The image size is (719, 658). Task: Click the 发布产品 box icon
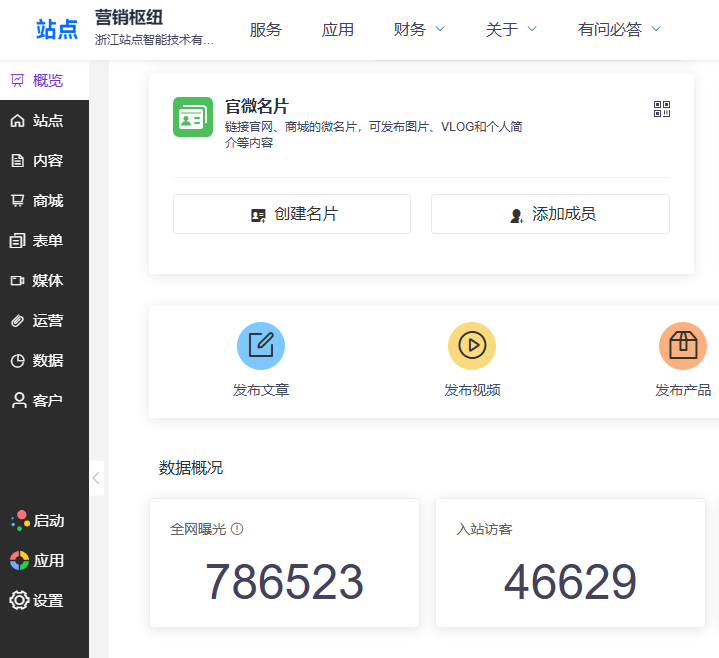point(683,346)
